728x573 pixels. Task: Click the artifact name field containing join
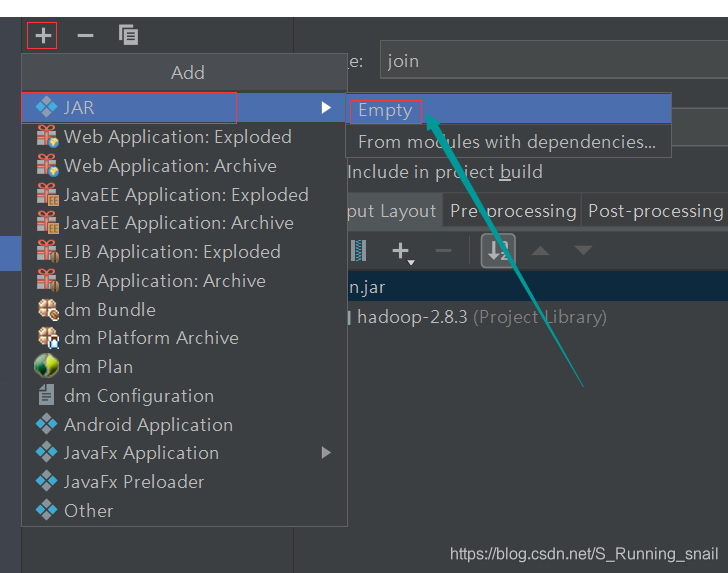[554, 60]
